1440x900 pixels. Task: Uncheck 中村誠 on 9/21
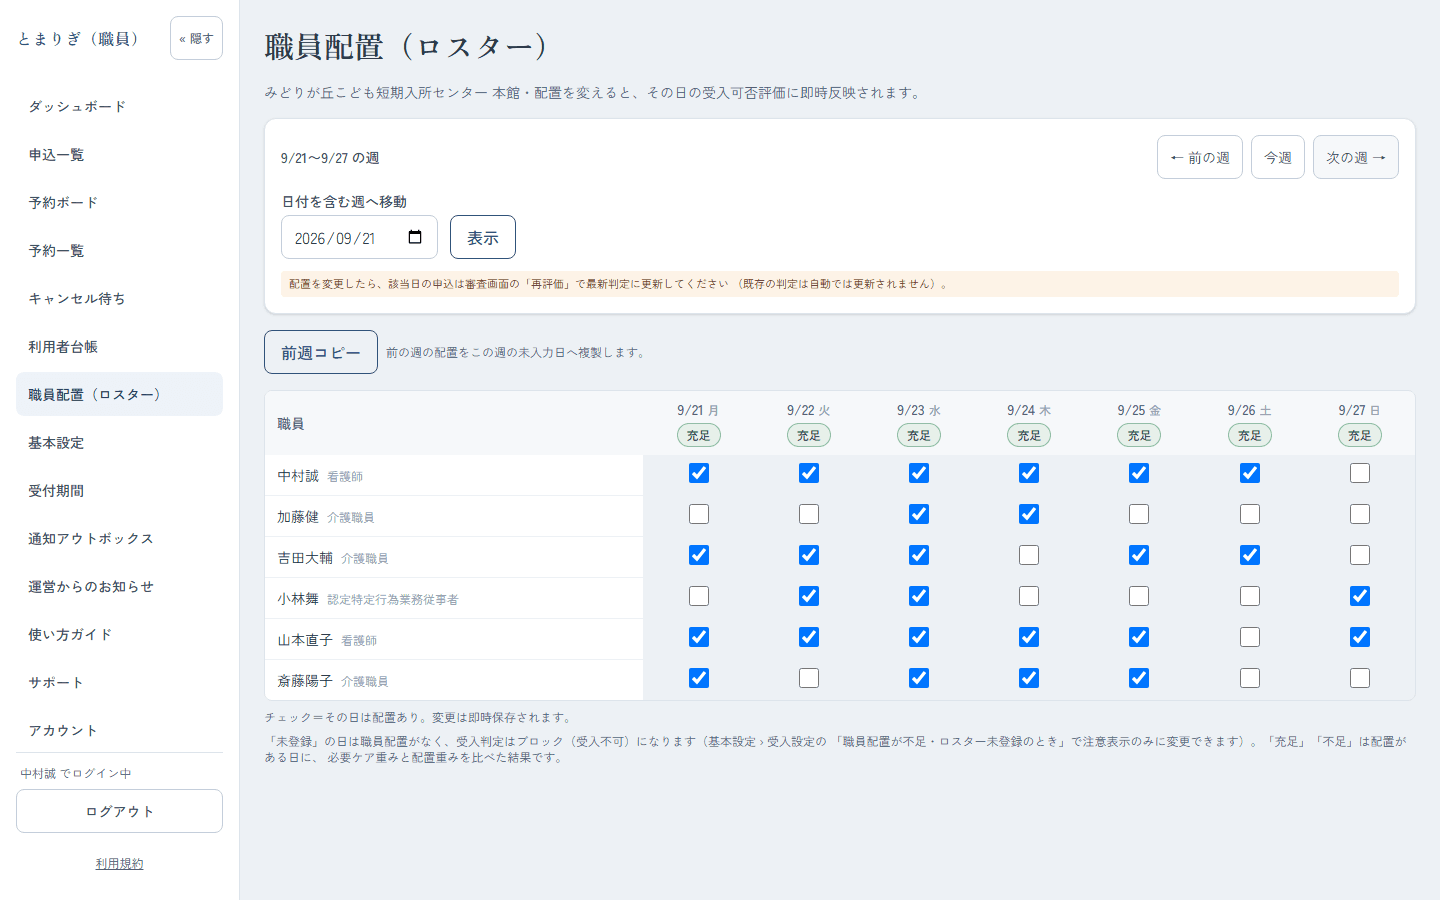(x=699, y=473)
